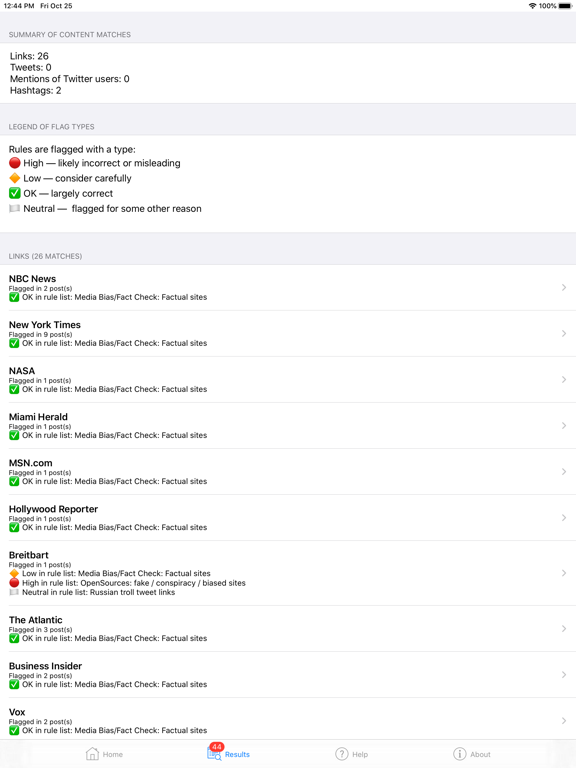Screen dimensions: 576x768
Task: Click the green OK icon under NASA
Action: 14,389
